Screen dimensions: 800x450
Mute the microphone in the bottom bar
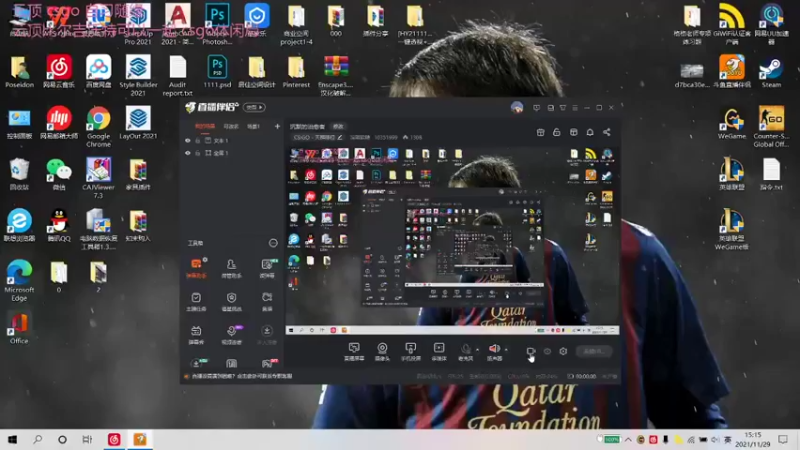tap(465, 352)
